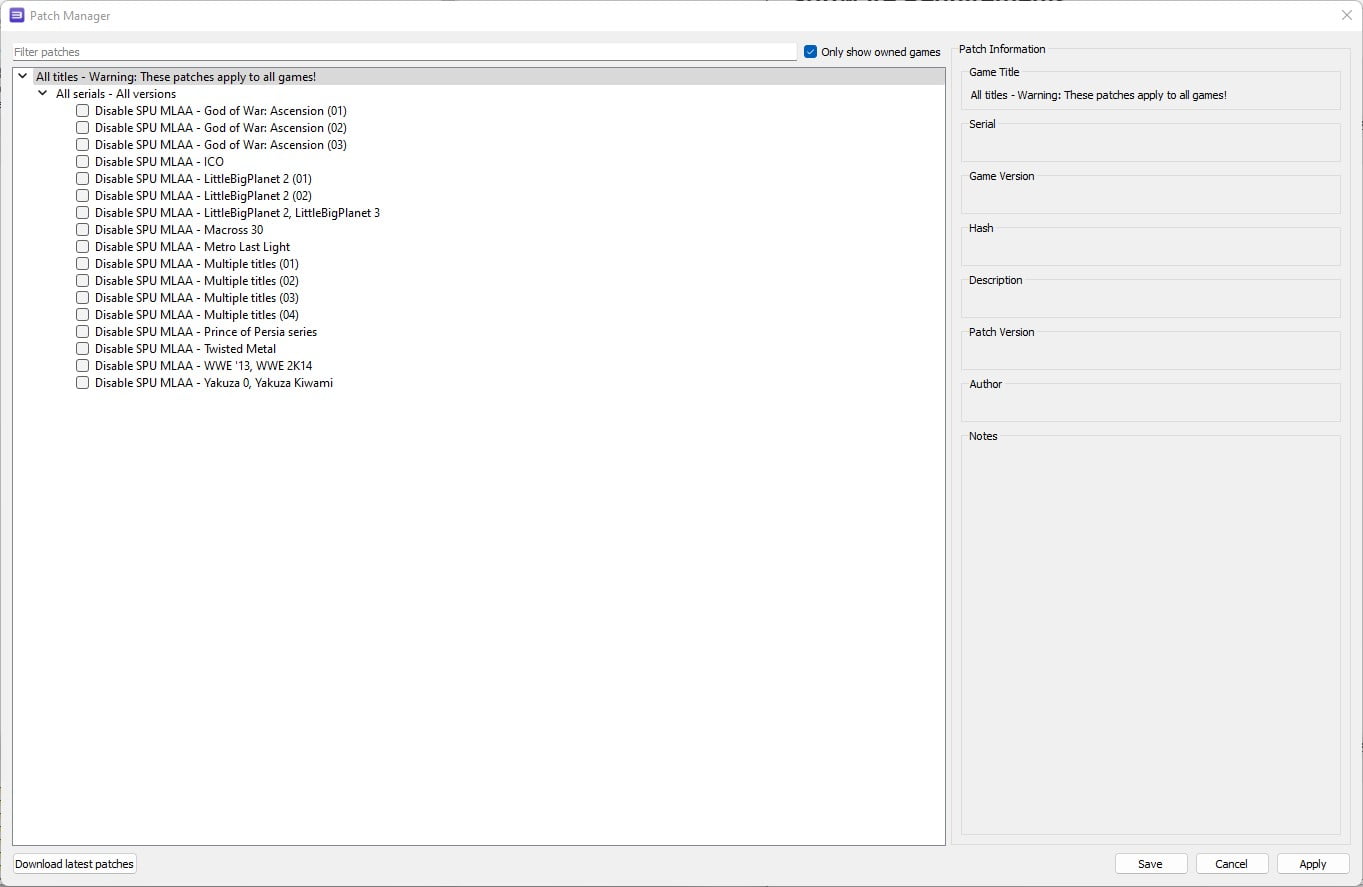Check the Metro Last Light patch box

click(x=83, y=247)
